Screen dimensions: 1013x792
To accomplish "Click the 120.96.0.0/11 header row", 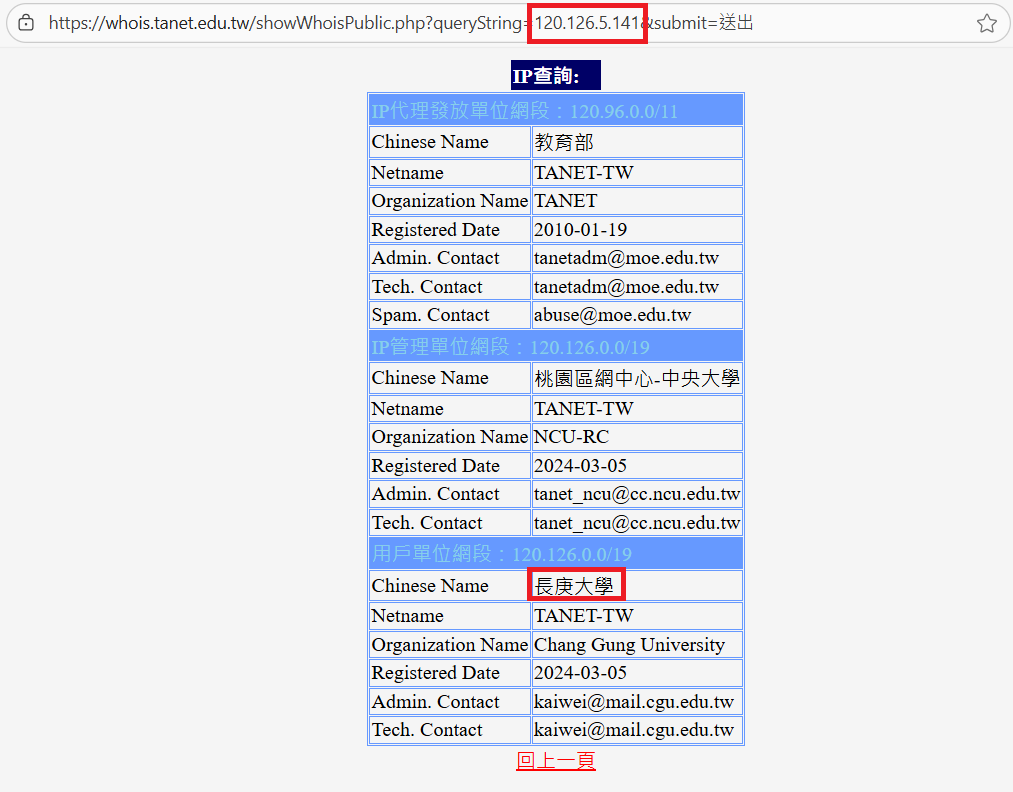I will [x=556, y=110].
